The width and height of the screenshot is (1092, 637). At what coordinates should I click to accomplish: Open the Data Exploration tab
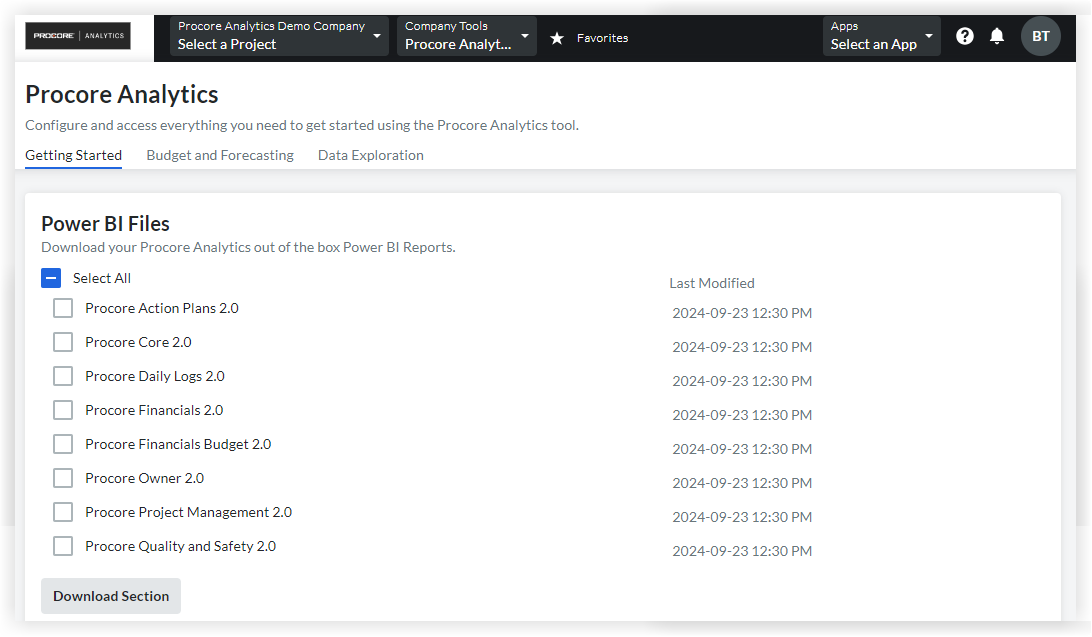370,155
